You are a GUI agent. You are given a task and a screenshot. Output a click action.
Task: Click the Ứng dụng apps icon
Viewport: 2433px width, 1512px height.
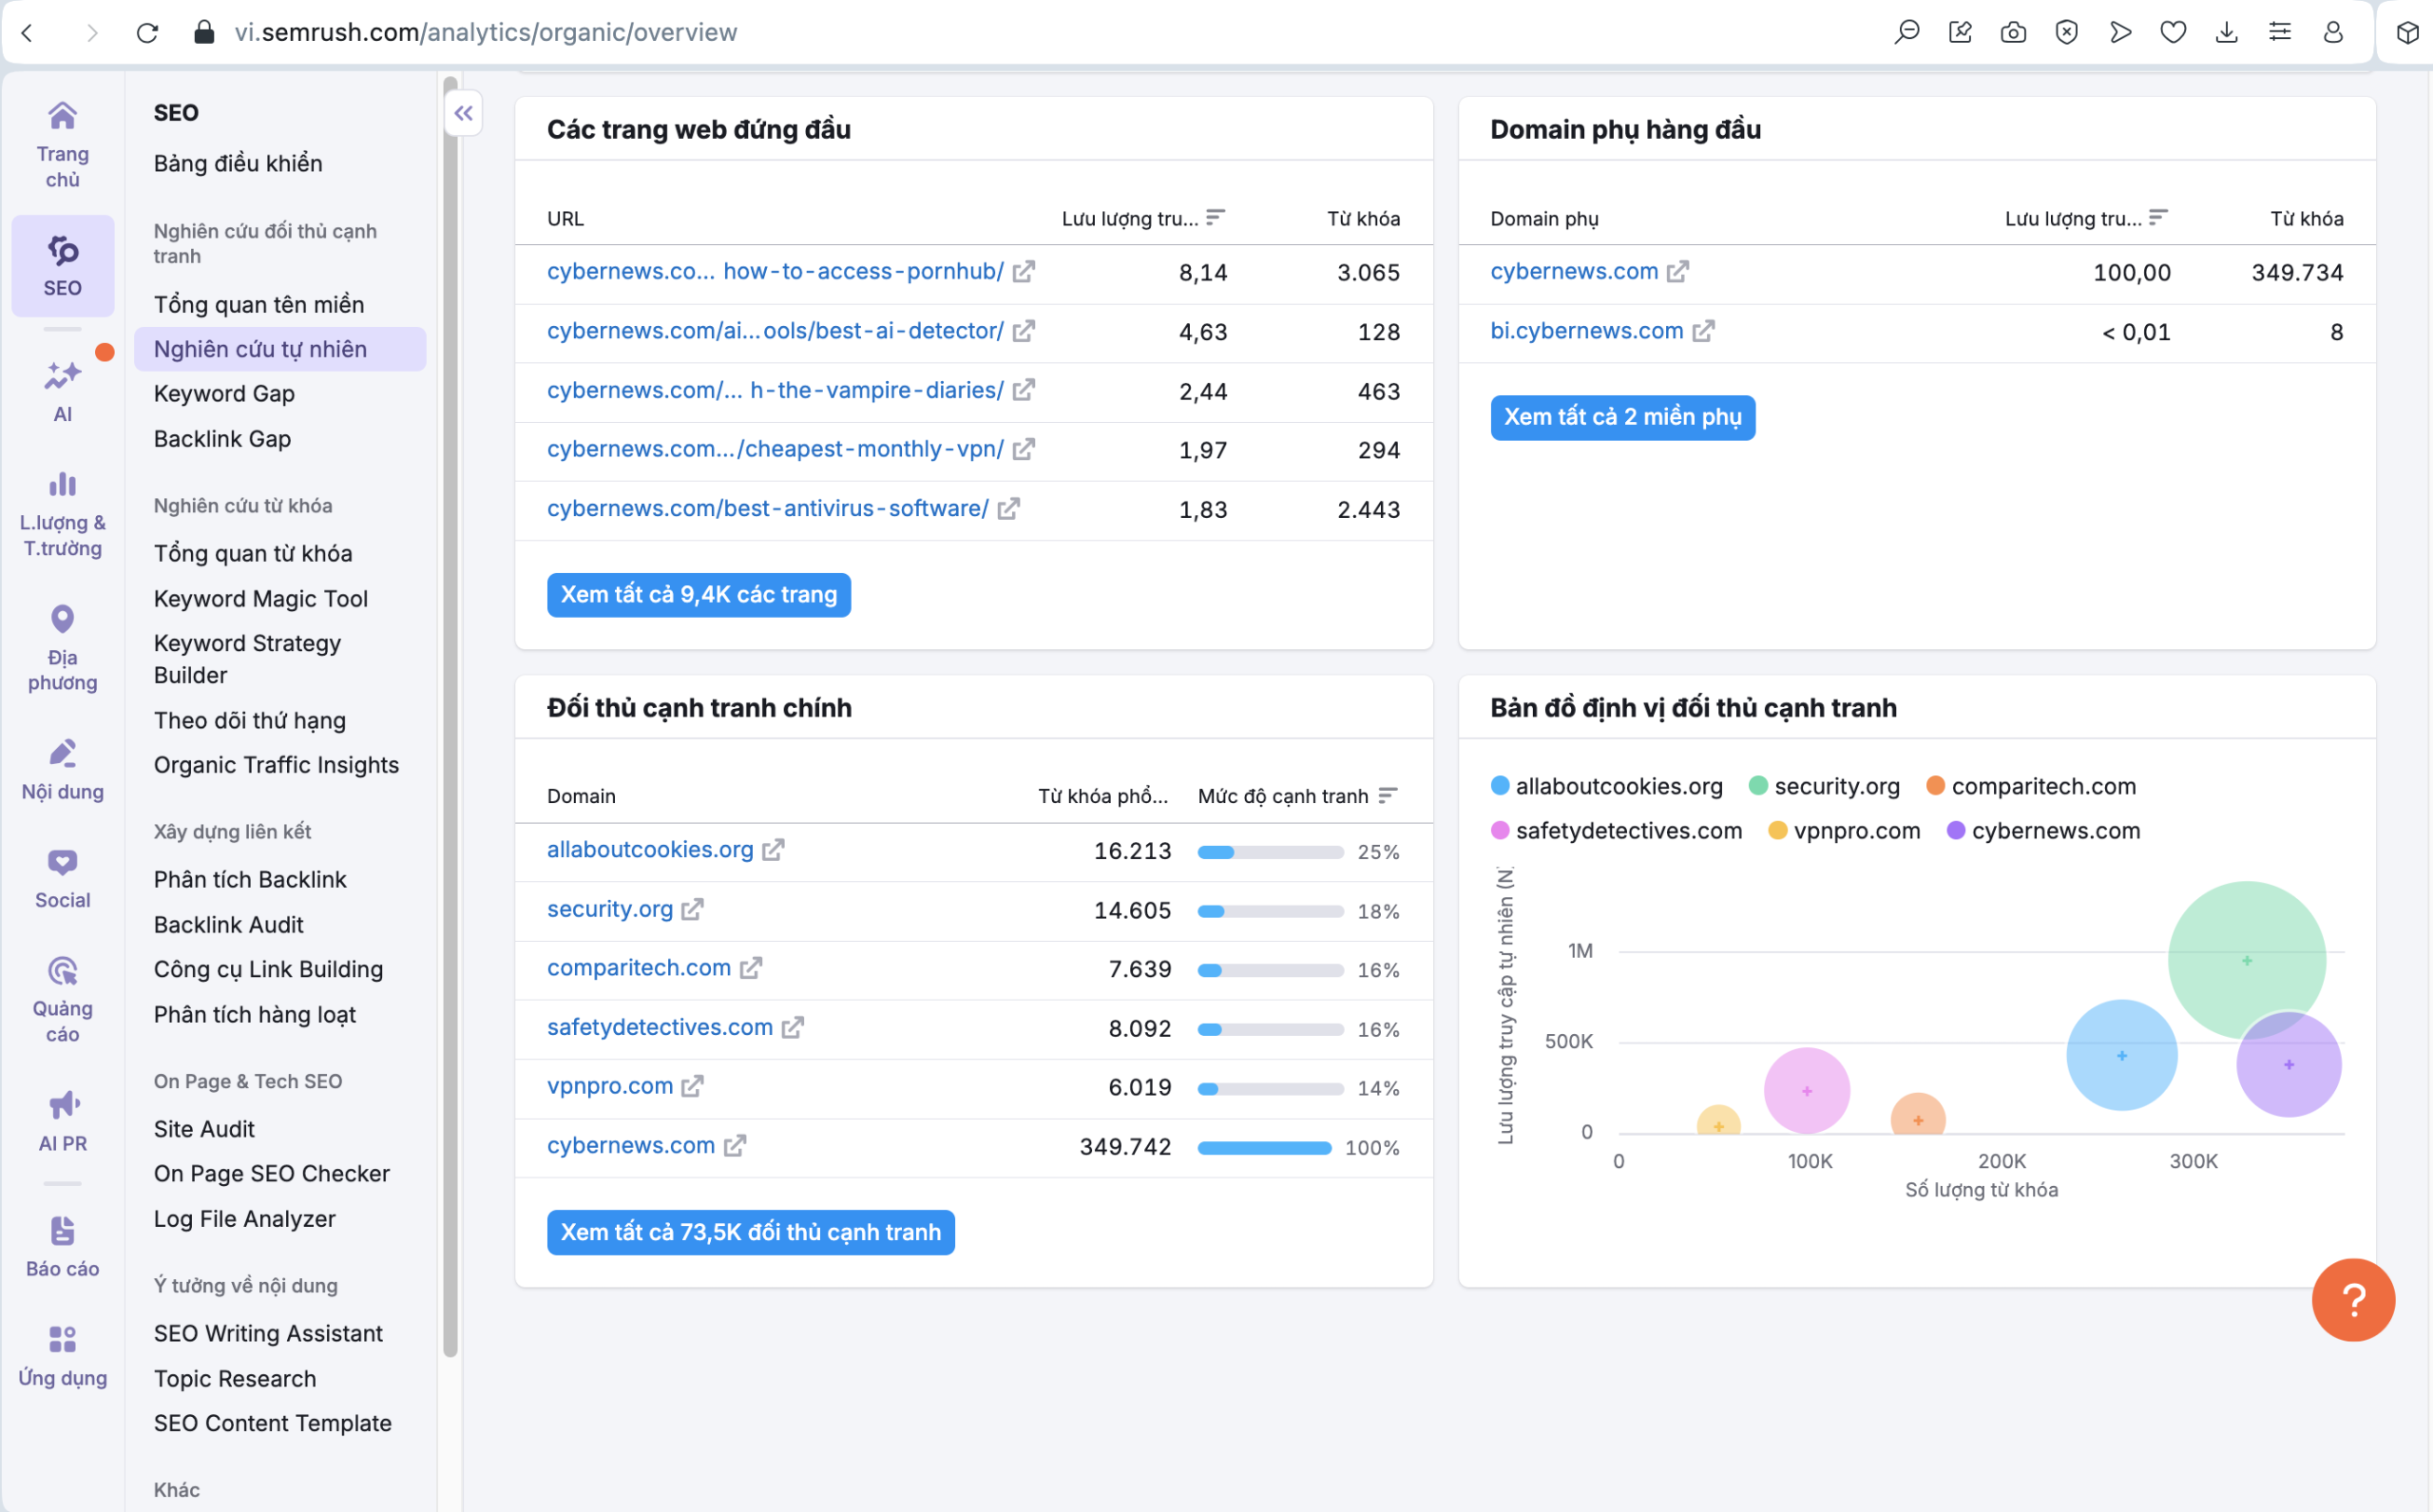coord(62,1340)
